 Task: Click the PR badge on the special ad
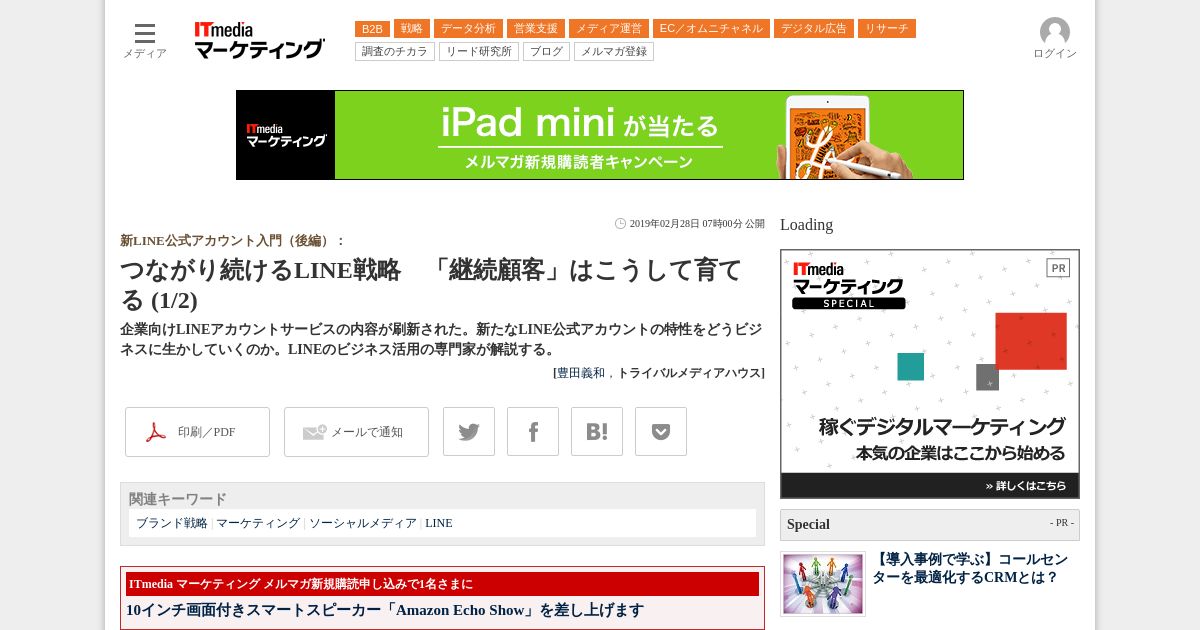1058,268
